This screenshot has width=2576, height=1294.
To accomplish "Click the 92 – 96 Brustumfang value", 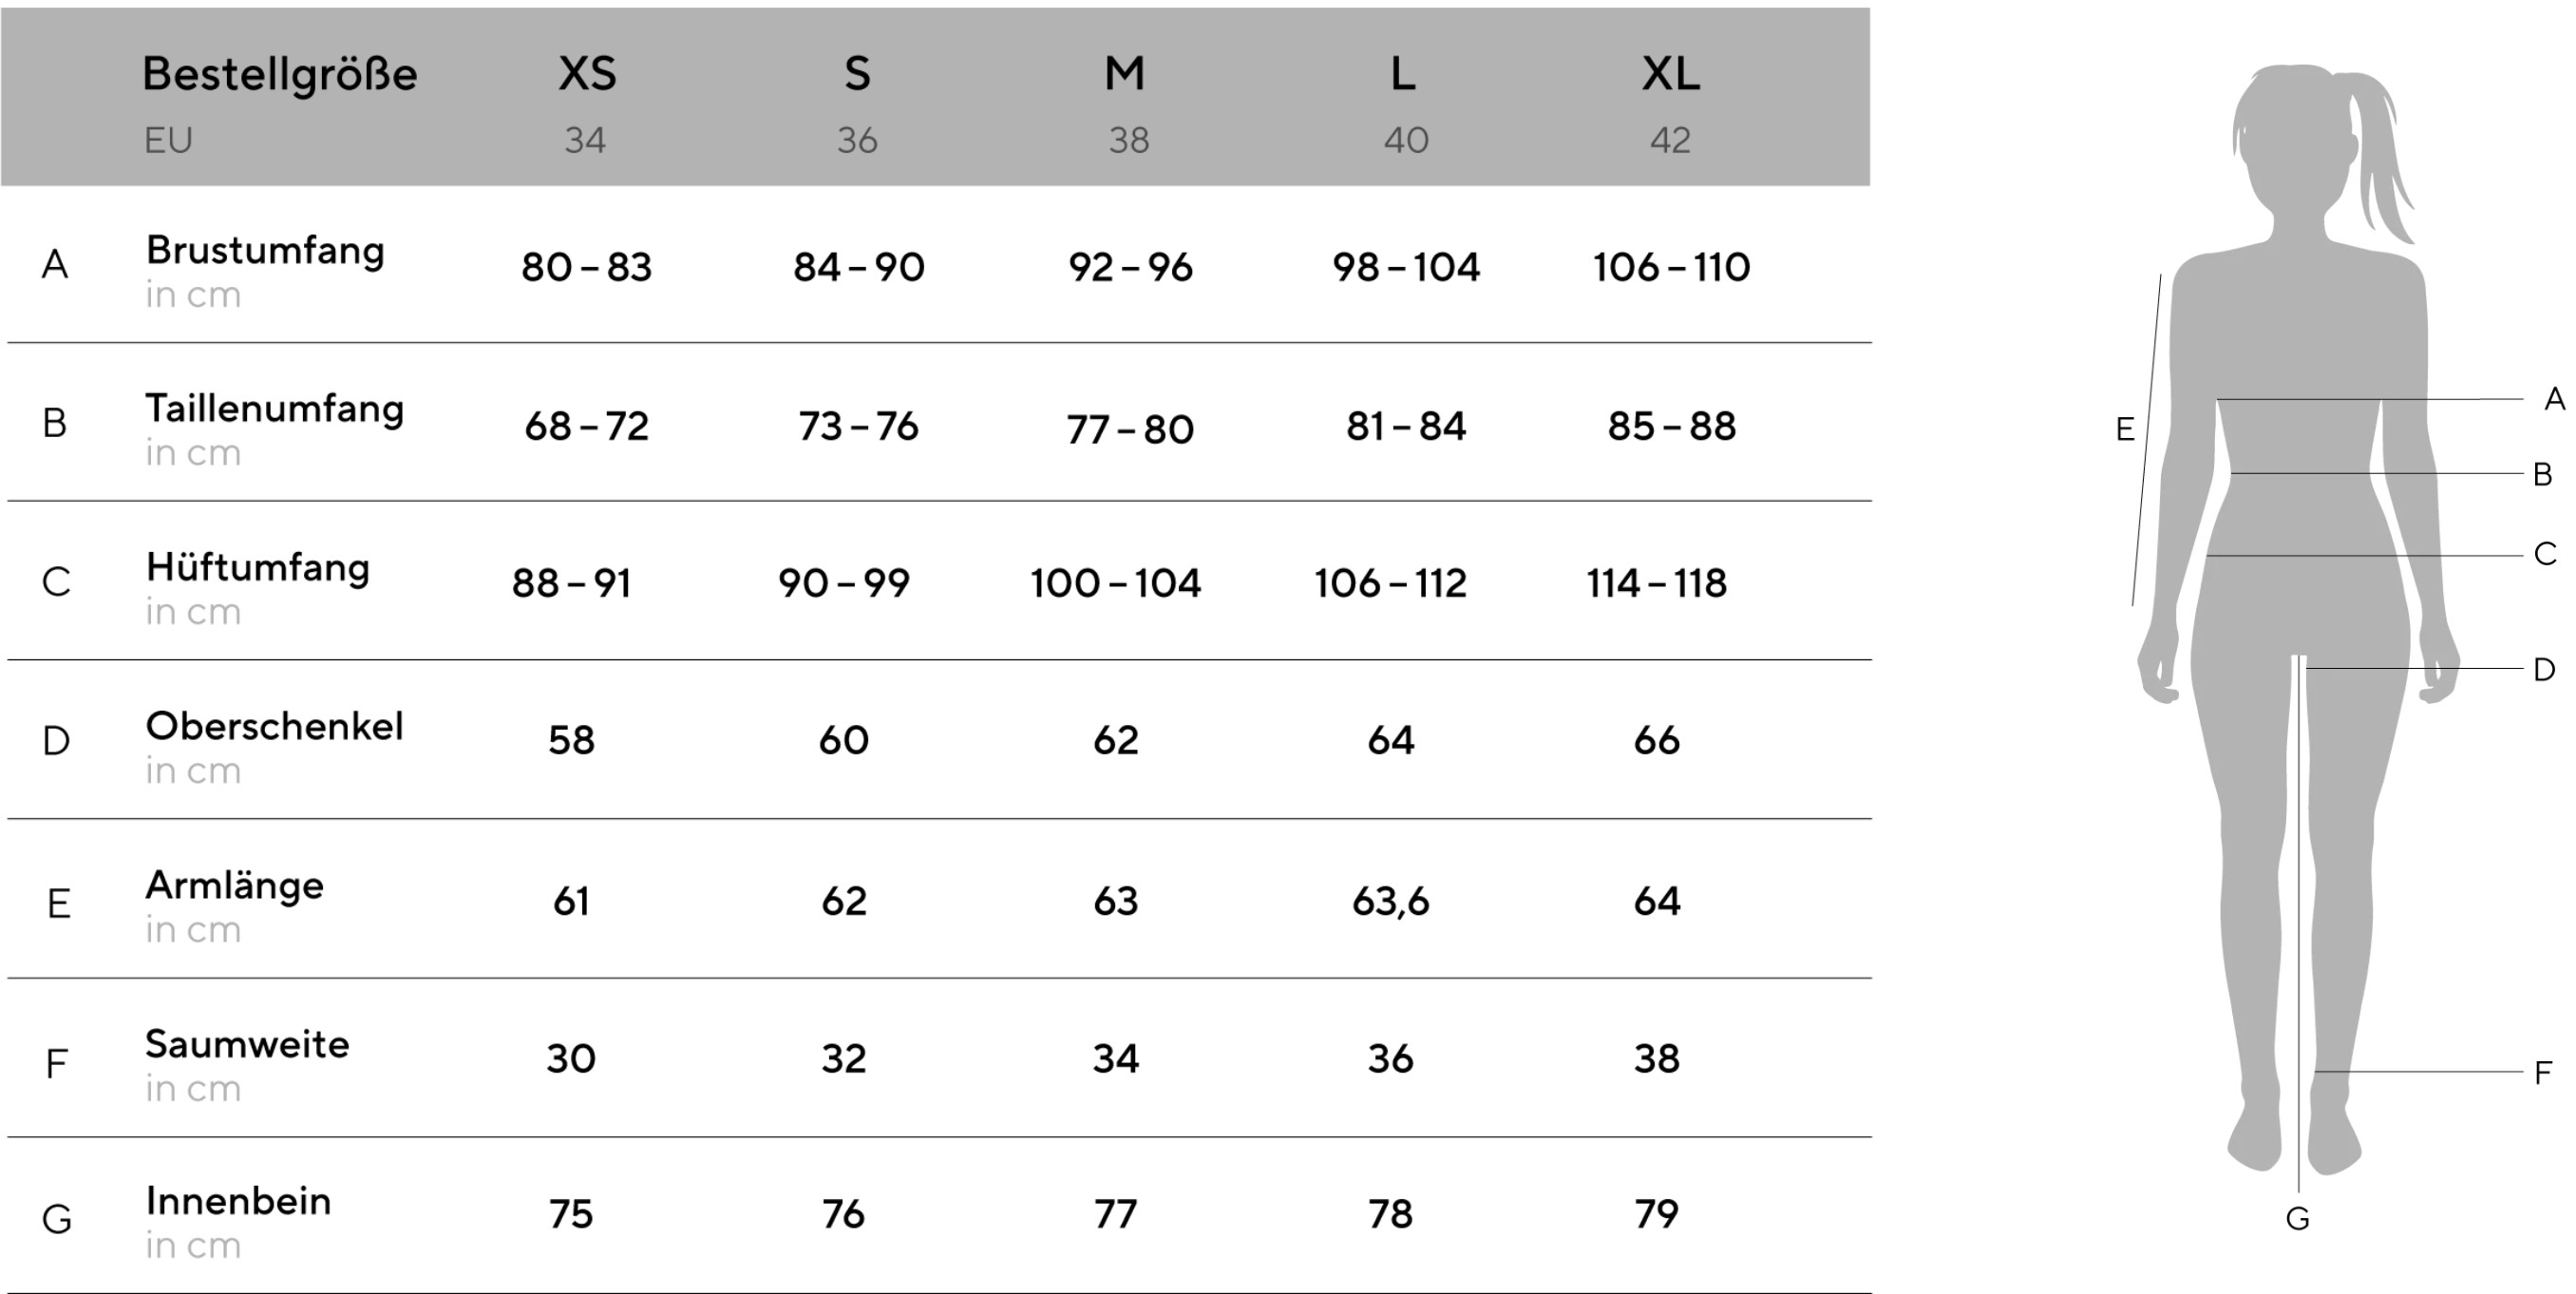I will point(1130,267).
